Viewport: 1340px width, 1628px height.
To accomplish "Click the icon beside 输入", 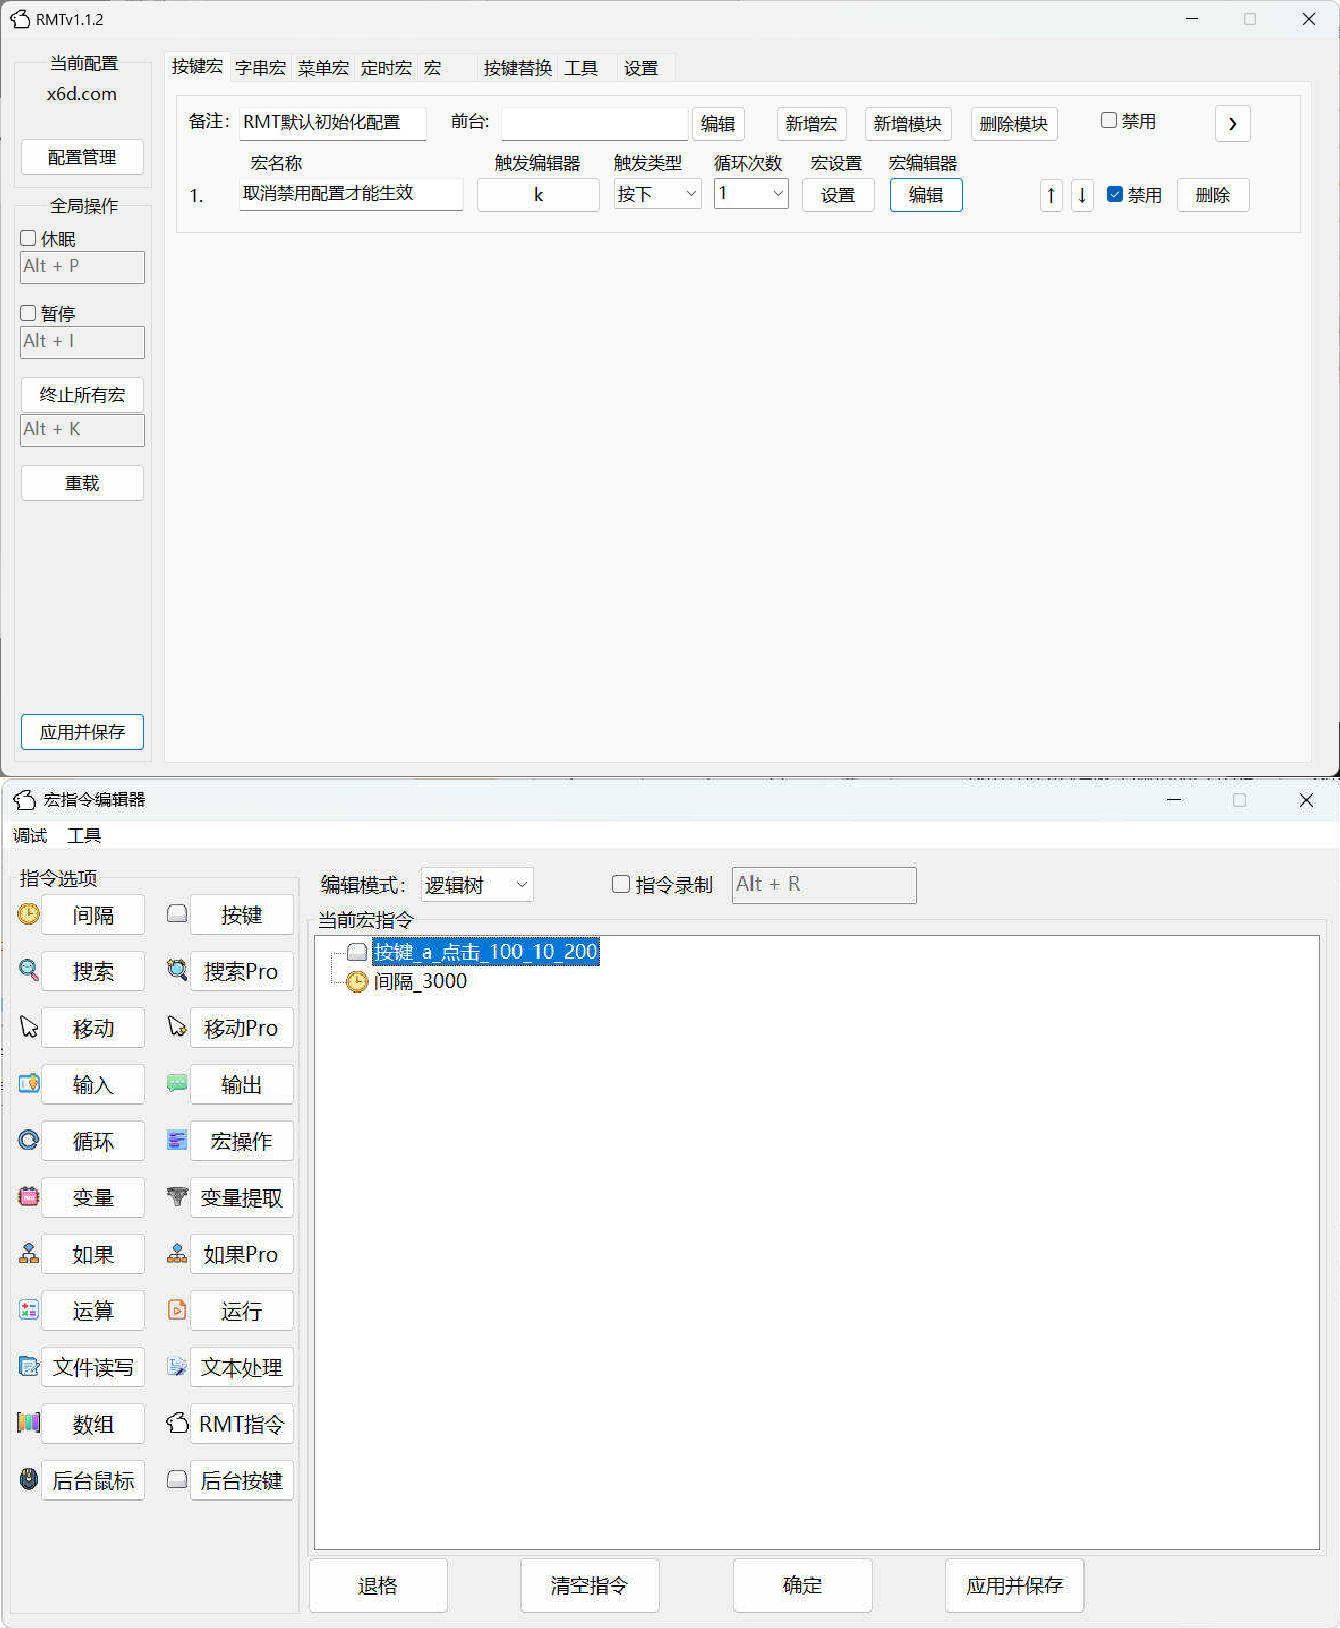I will click(29, 1083).
